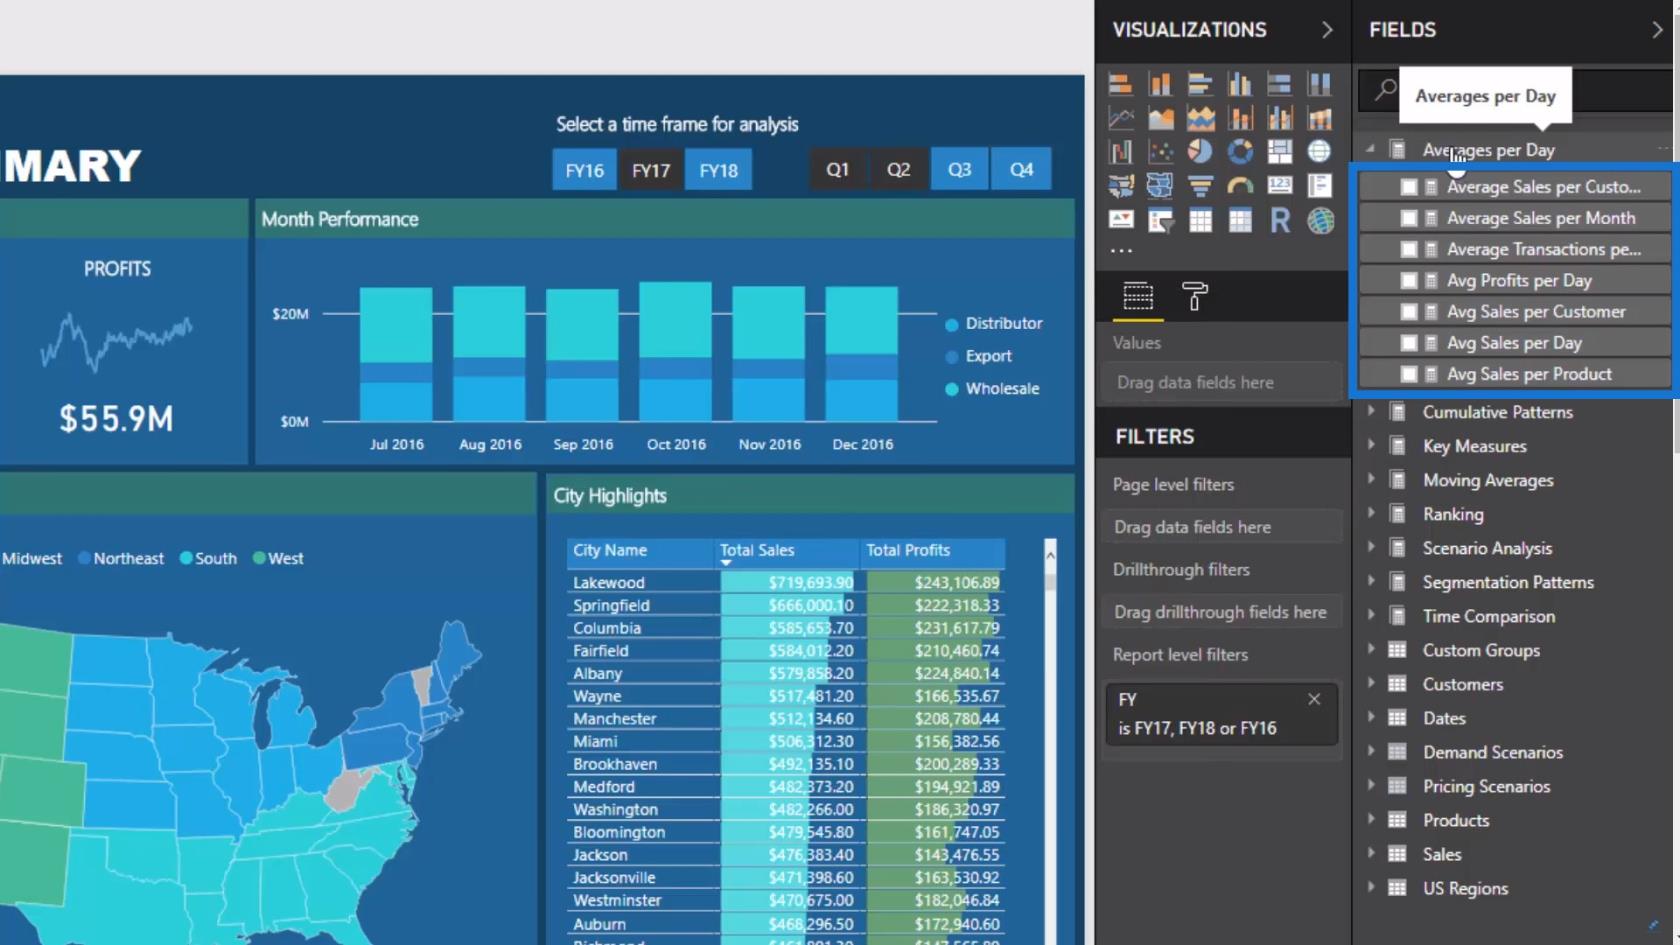Check the Average Transactions pe... measure
Screen dimensions: 1680x945
coord(1408,249)
